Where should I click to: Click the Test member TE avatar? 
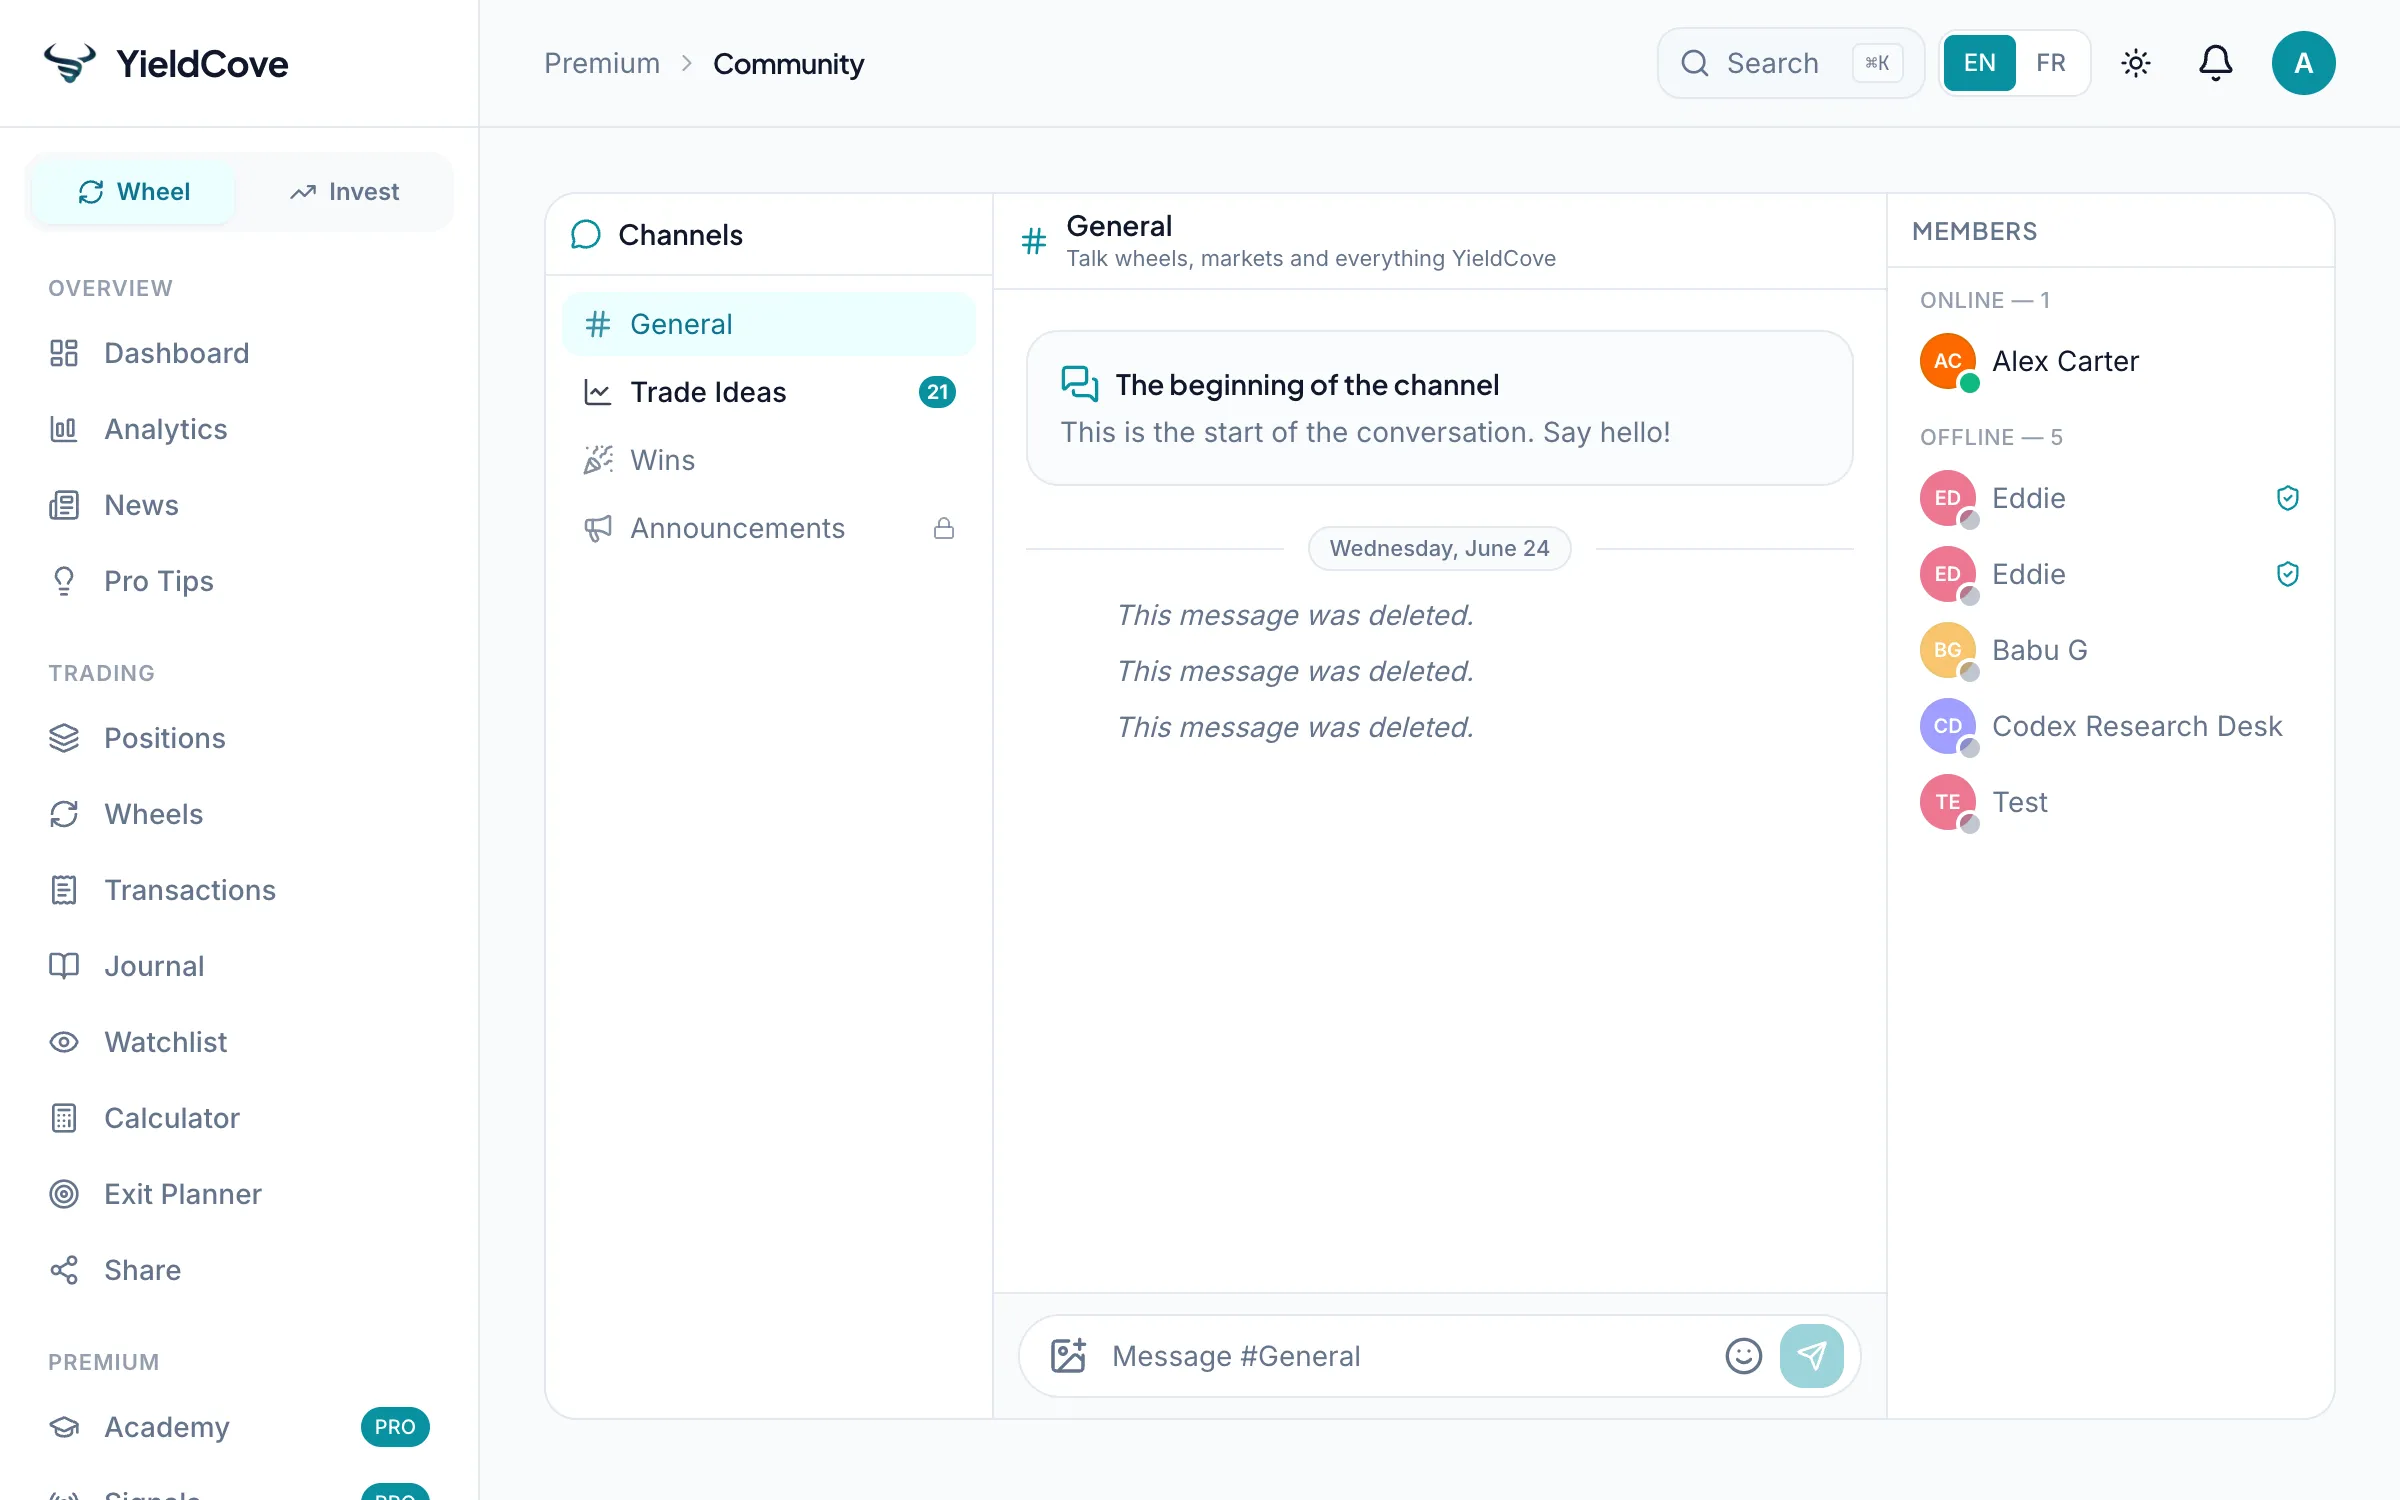[1947, 802]
